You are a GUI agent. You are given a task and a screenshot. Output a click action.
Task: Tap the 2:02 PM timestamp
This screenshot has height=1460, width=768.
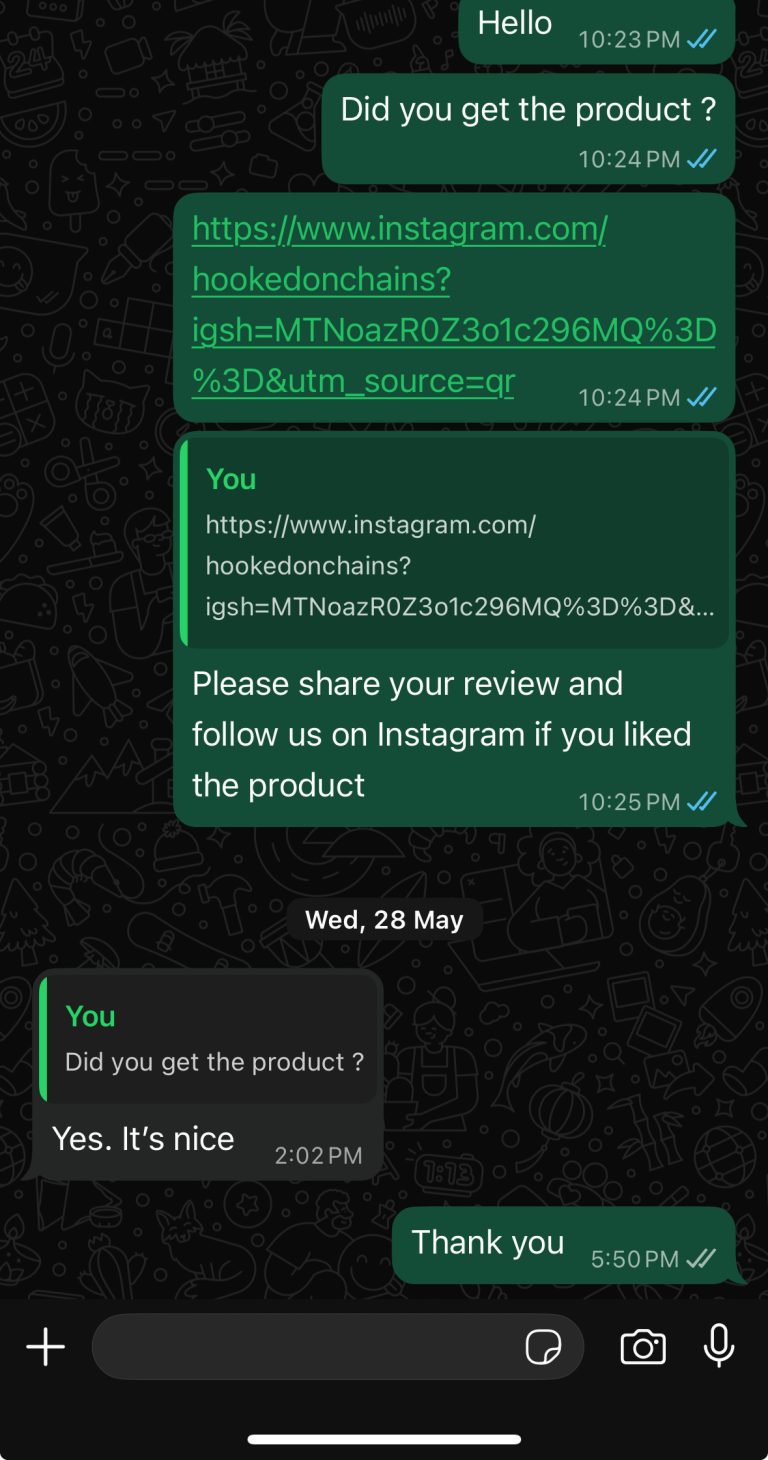coord(318,1156)
